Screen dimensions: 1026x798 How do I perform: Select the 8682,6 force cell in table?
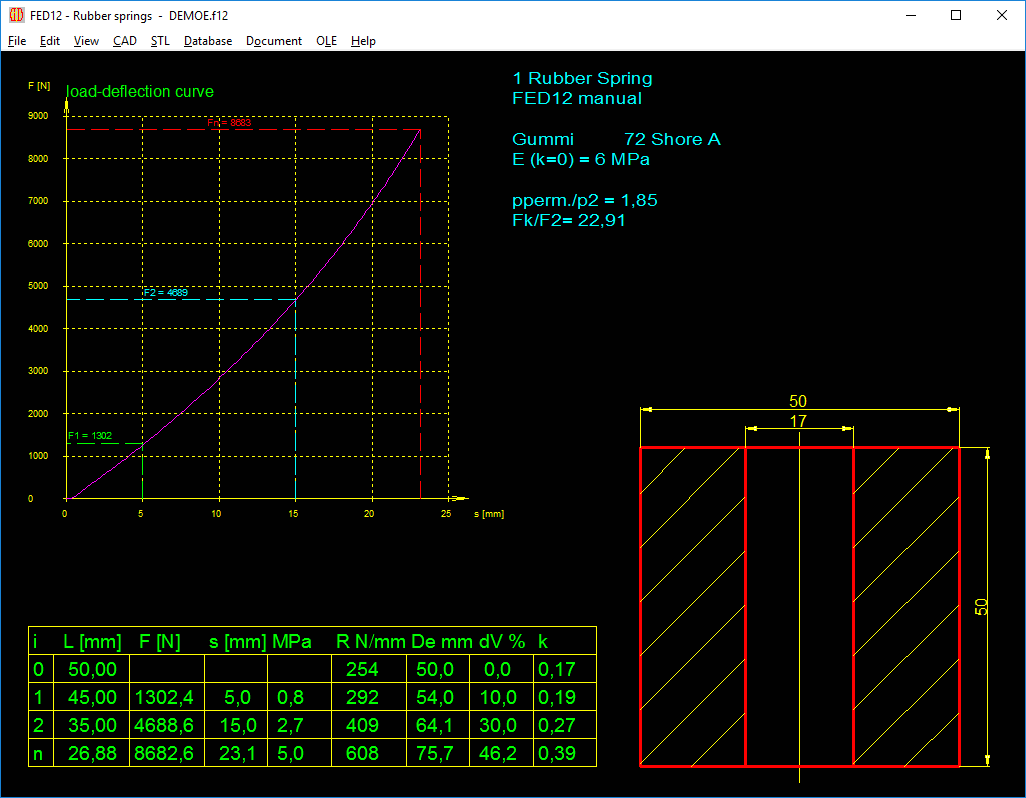[x=163, y=754]
